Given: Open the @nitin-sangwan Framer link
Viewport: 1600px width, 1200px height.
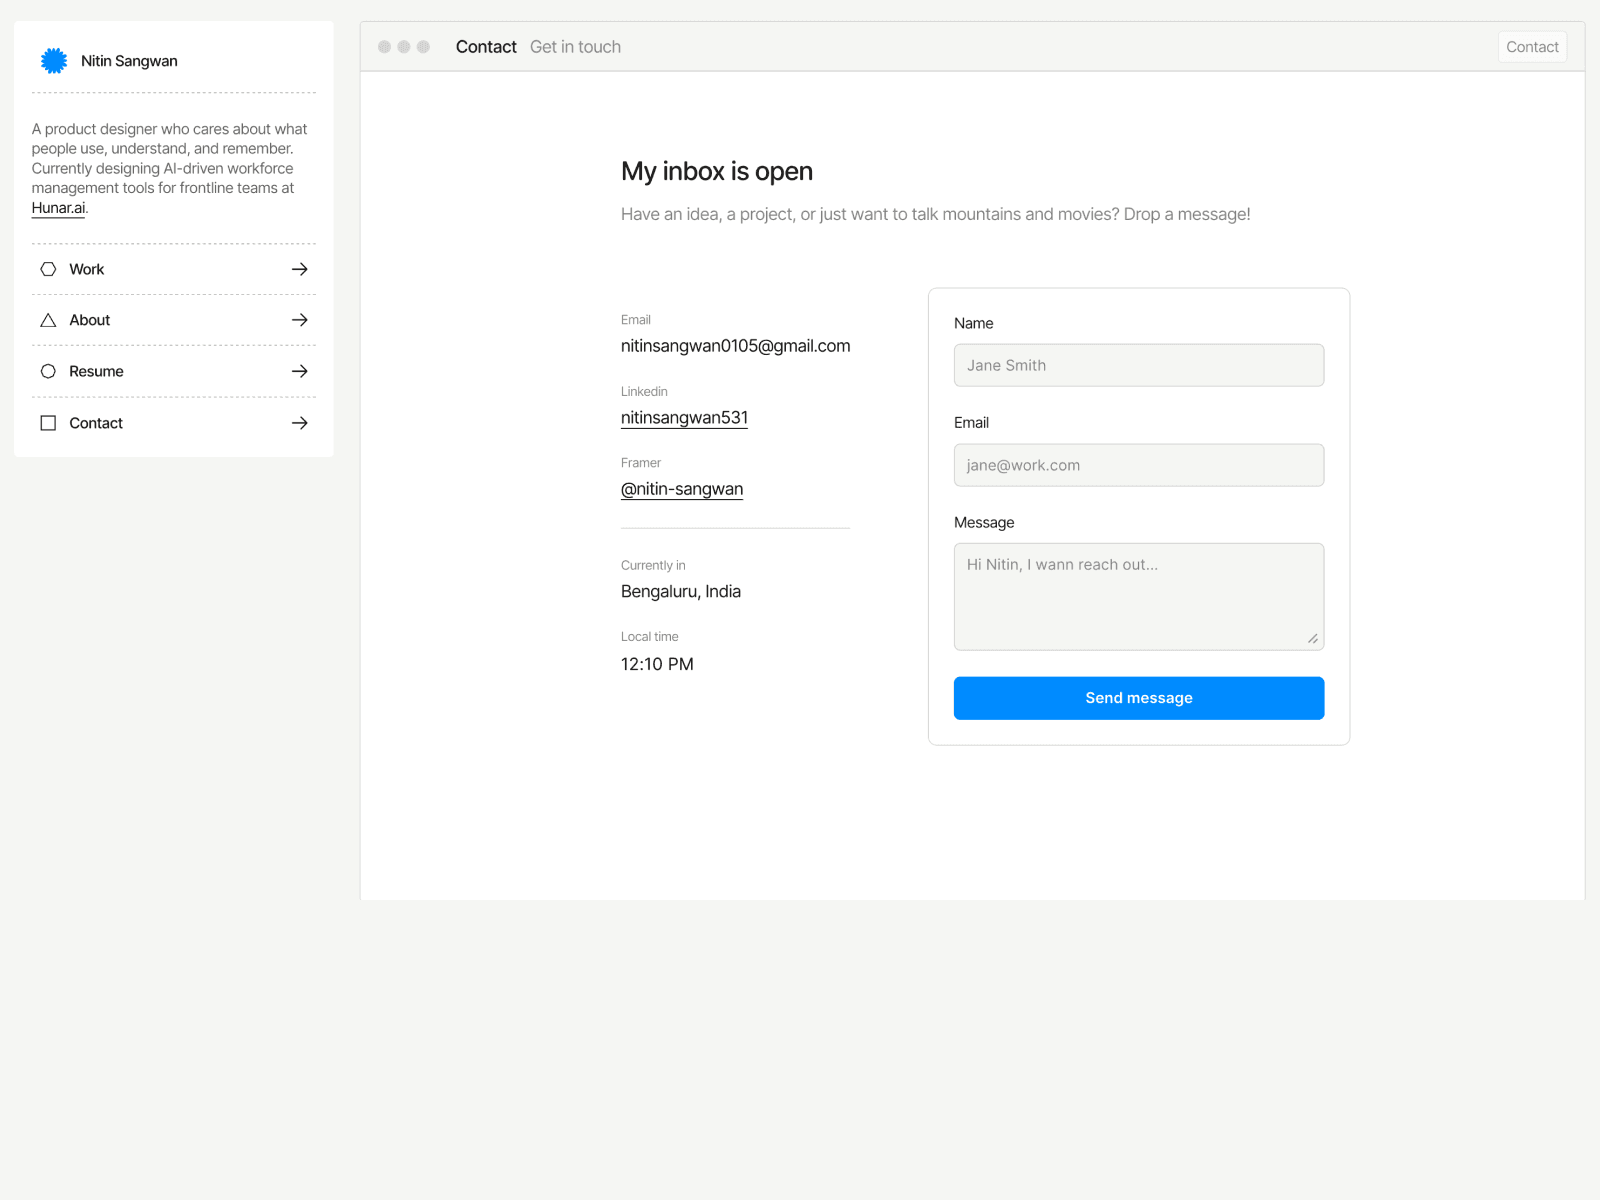Looking at the screenshot, I should 682,489.
